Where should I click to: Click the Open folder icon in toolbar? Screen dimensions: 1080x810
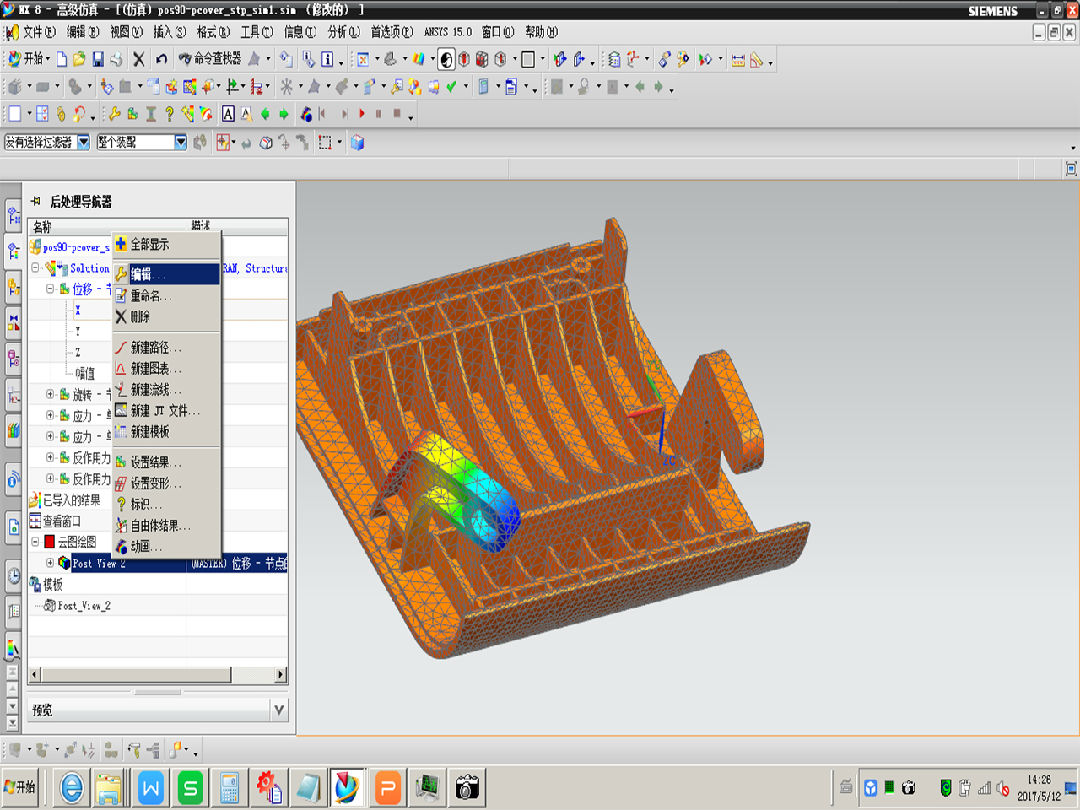[x=79, y=60]
